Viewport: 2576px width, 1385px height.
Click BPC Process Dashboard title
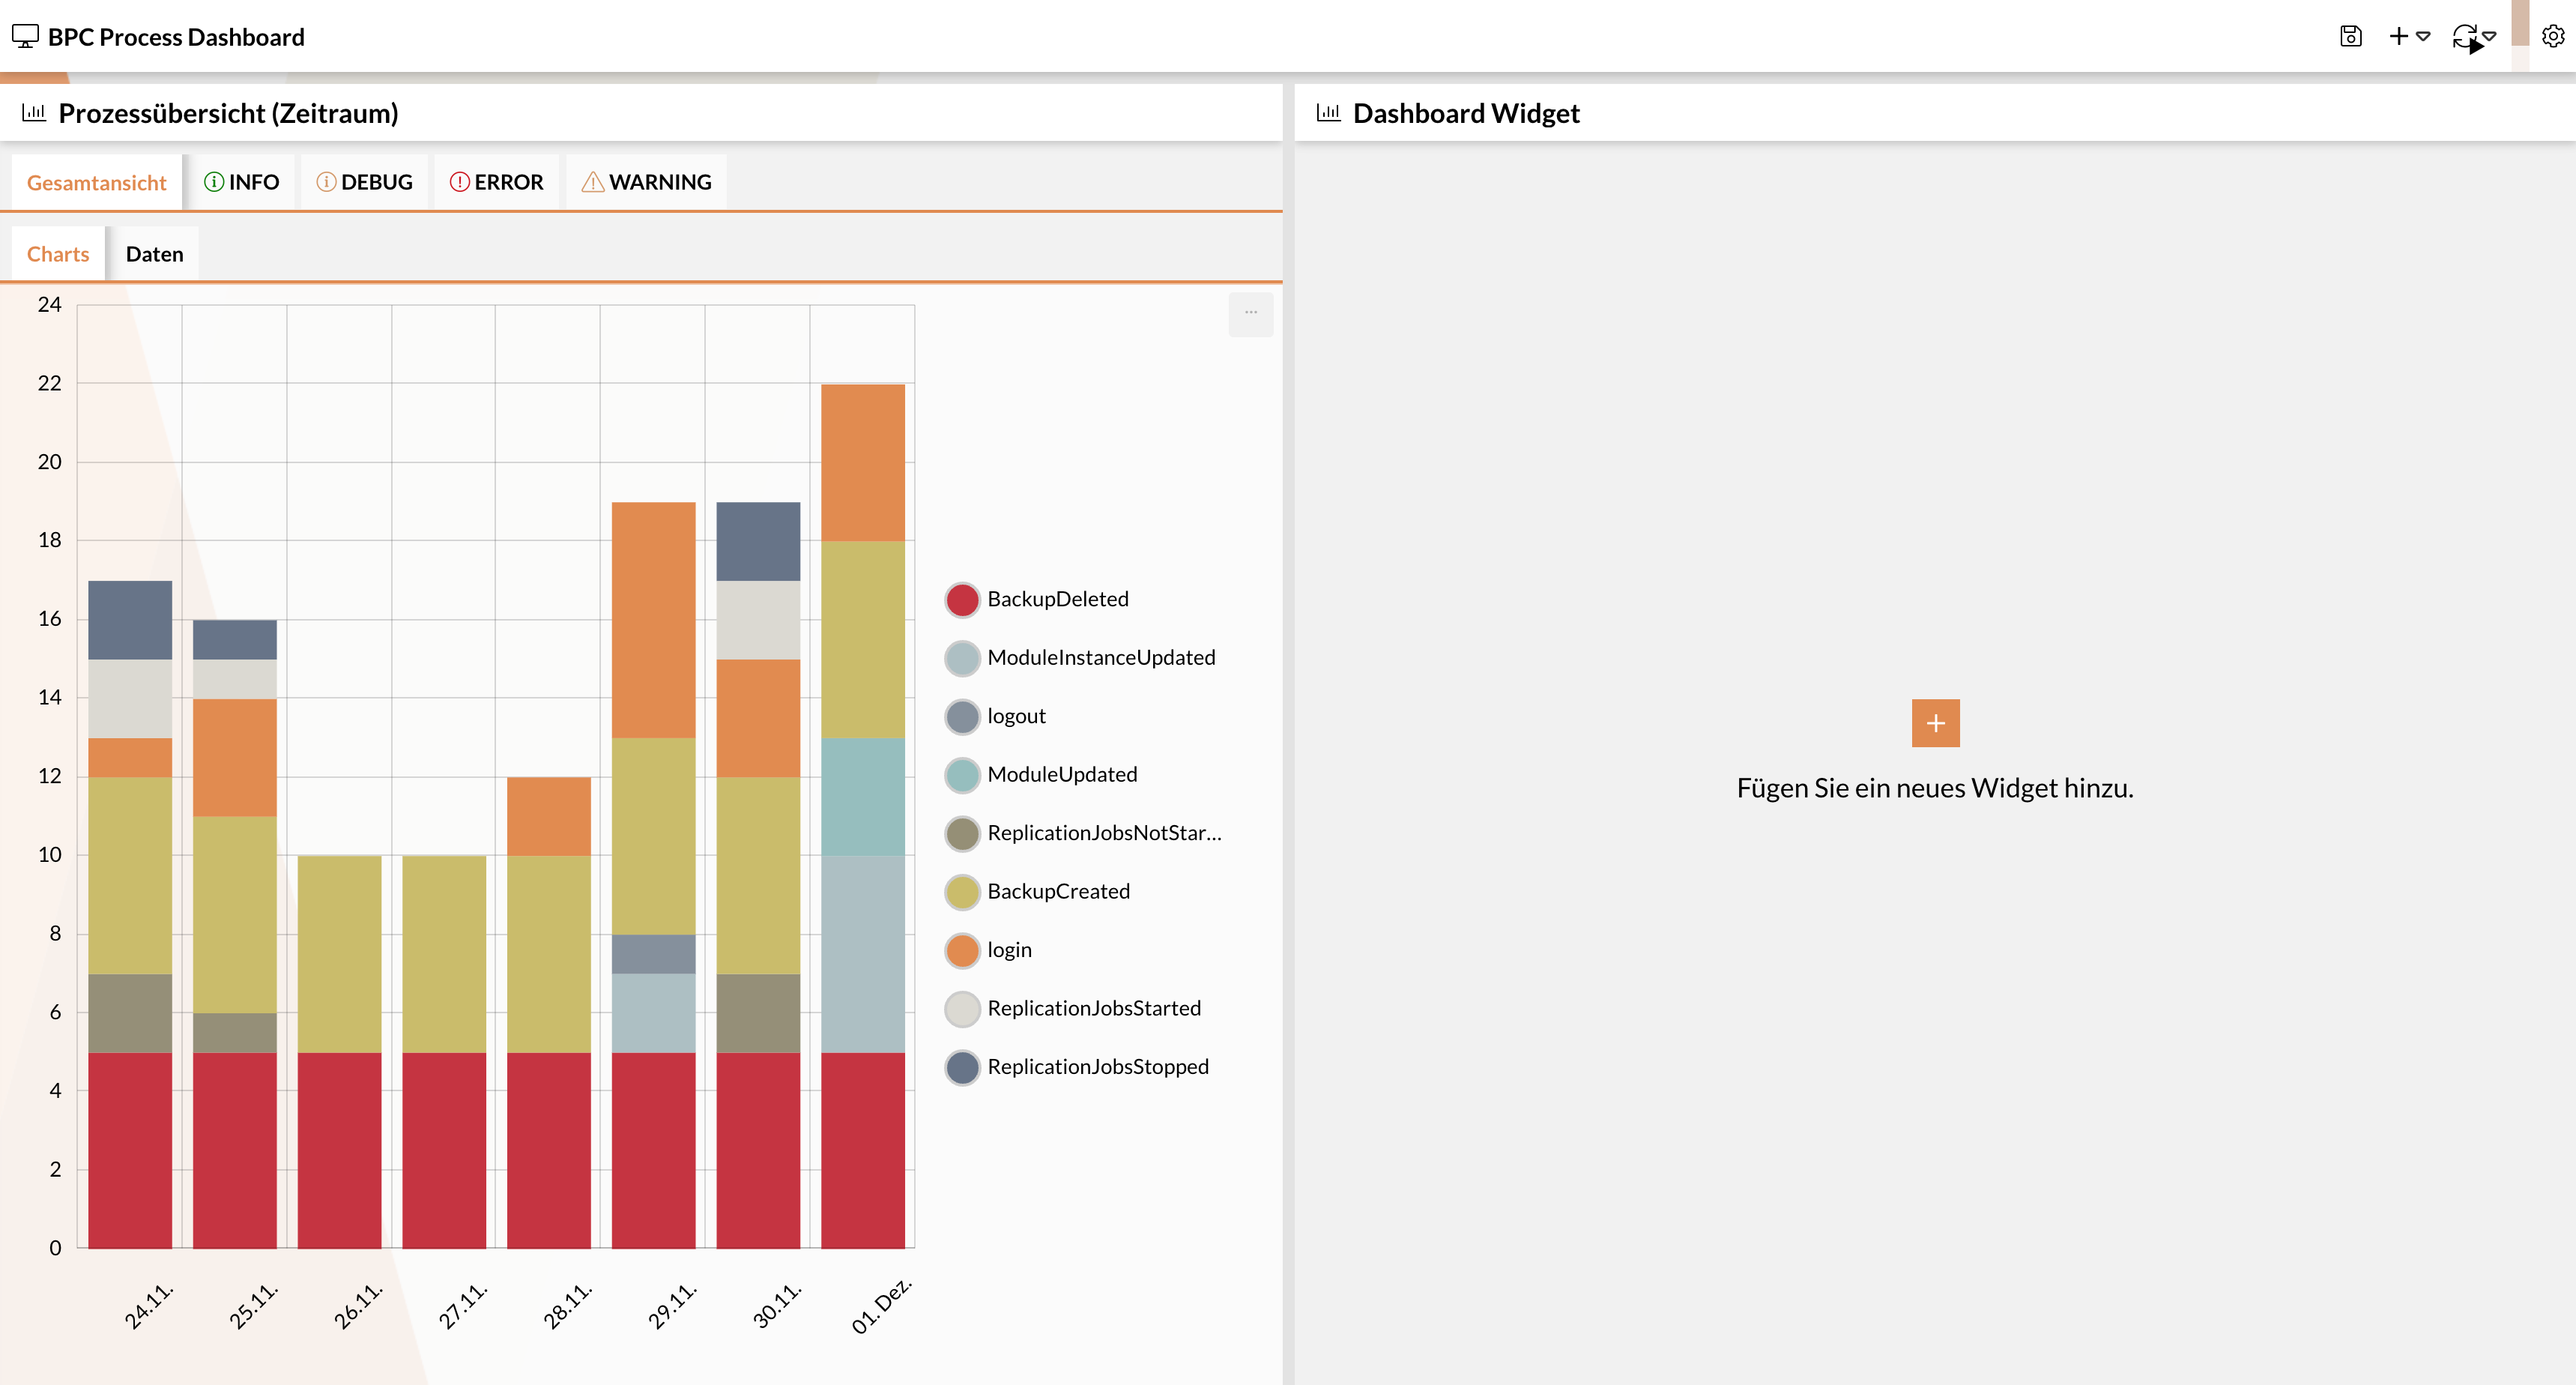175,37
